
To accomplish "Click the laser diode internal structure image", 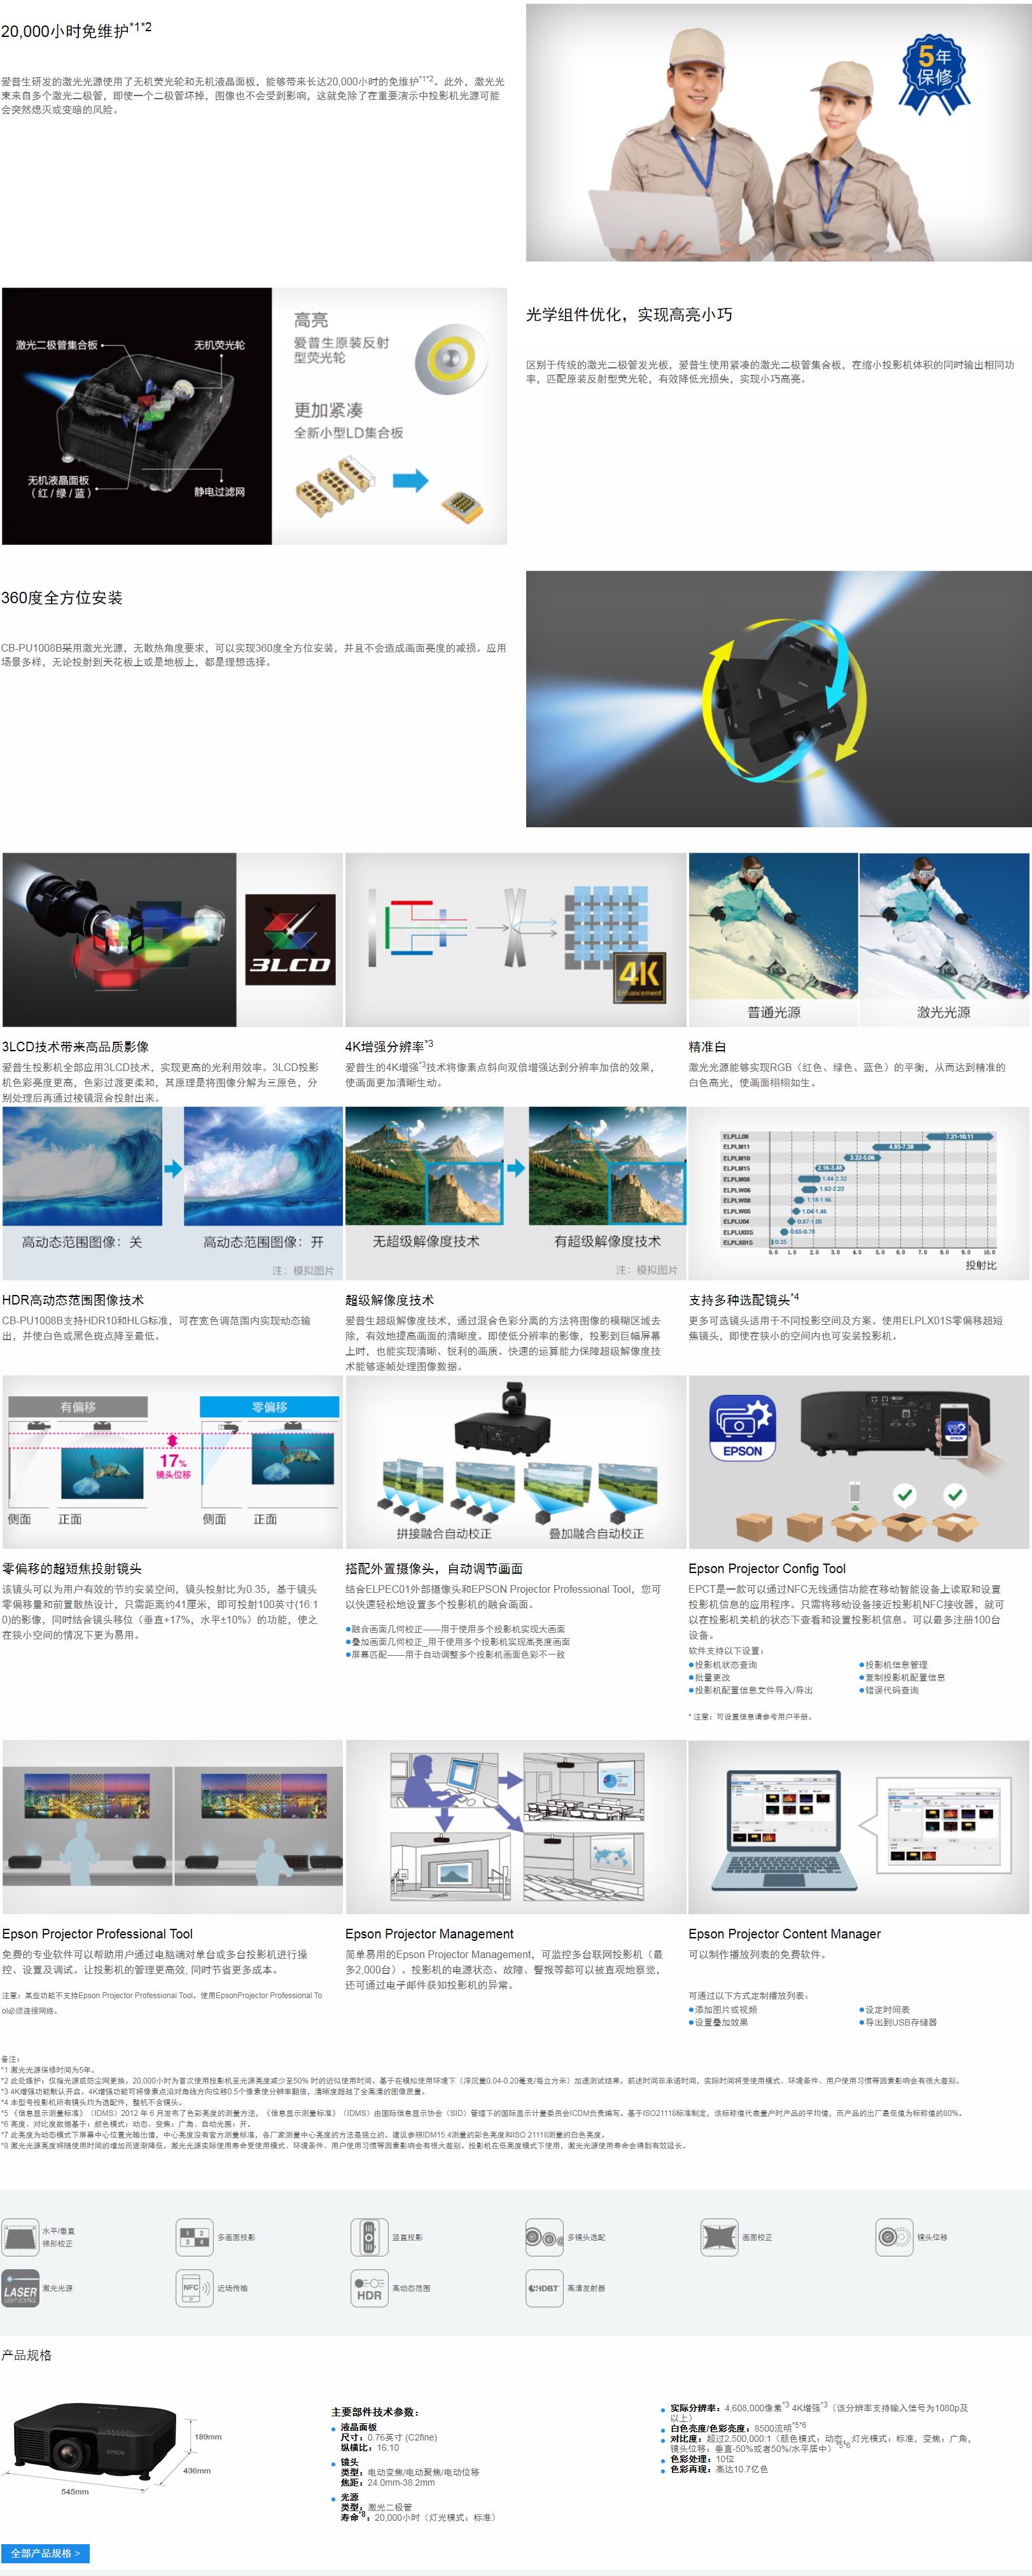I will pyautogui.click(x=137, y=416).
